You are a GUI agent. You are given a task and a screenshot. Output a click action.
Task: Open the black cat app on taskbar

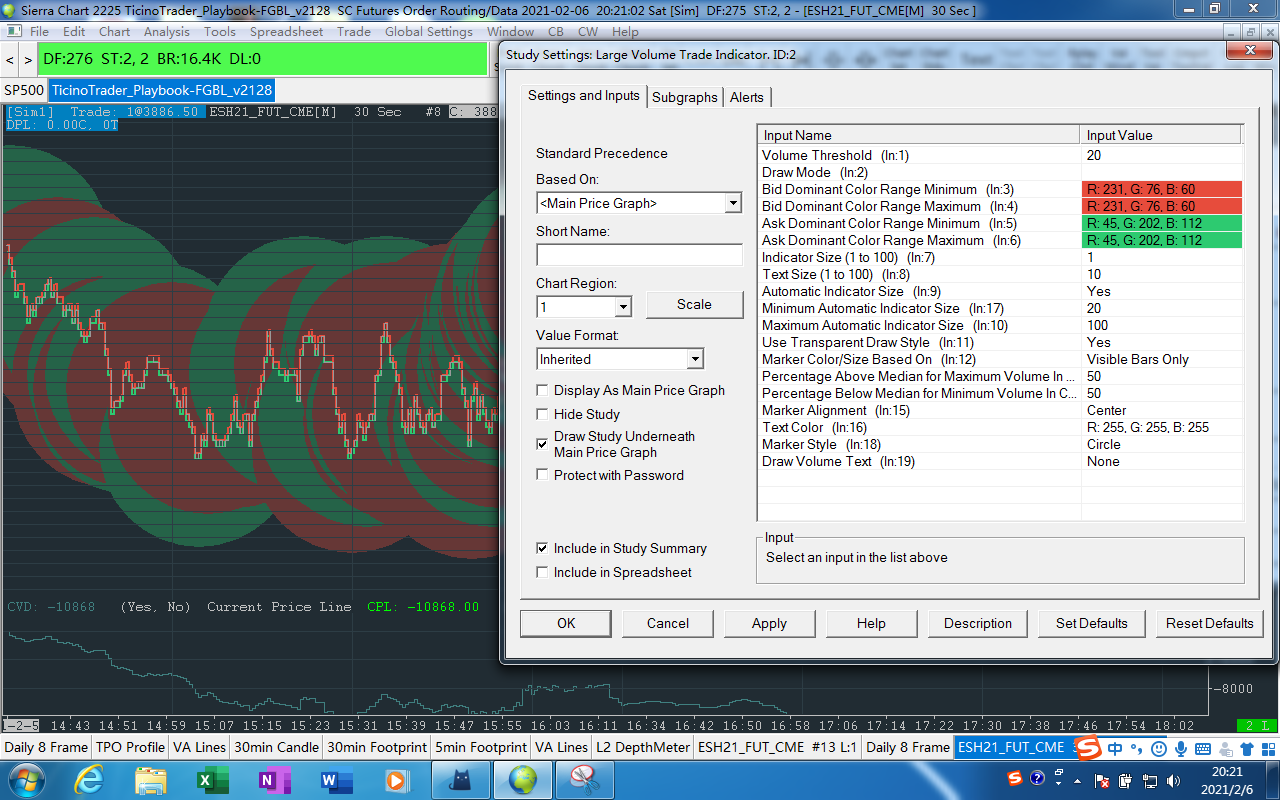(x=461, y=779)
